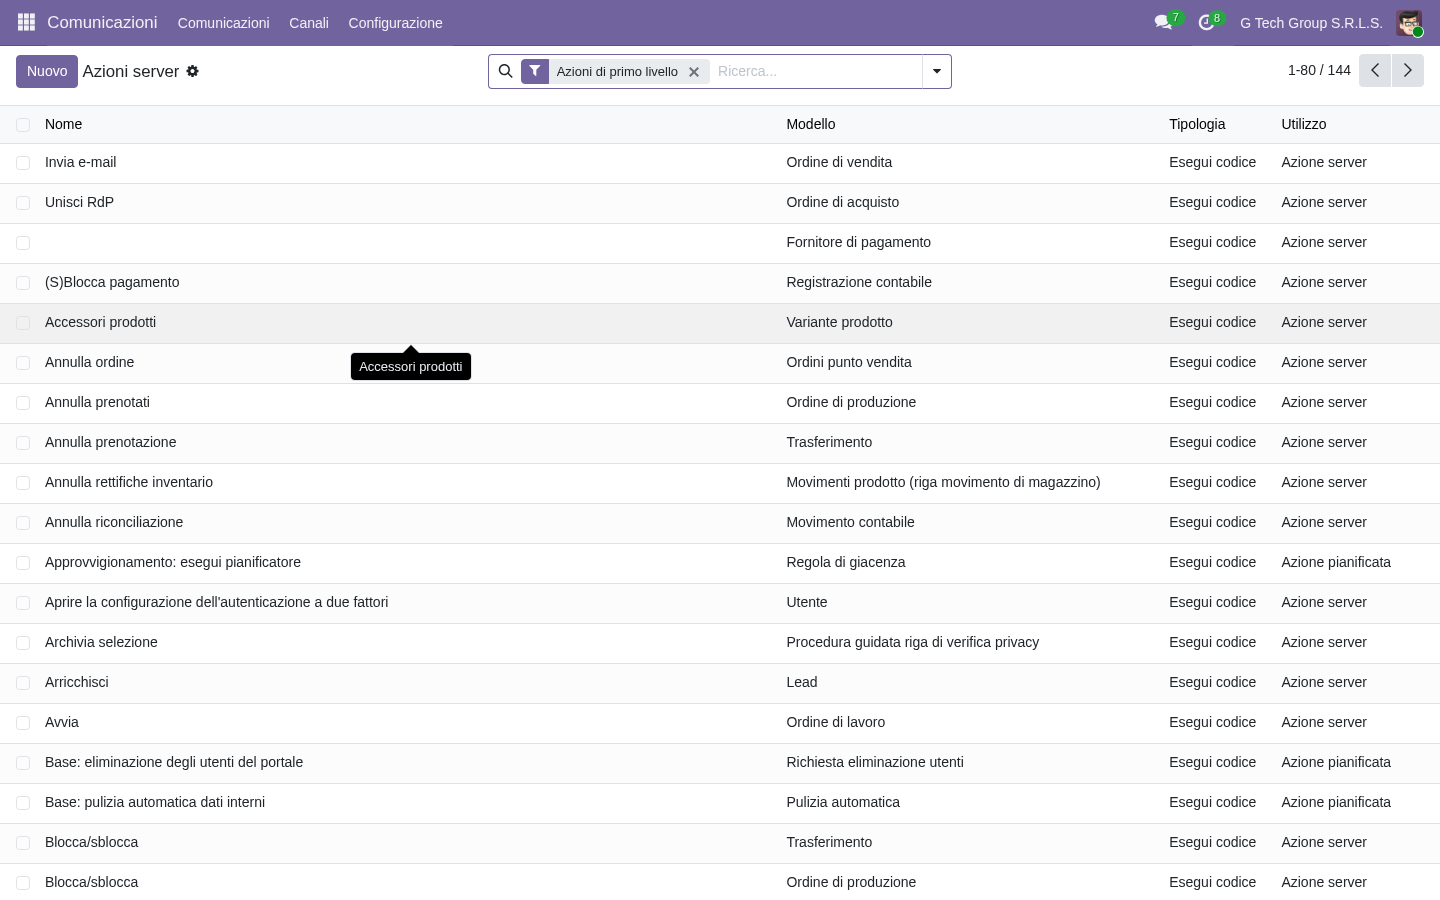Select all rows with header checkbox
The image size is (1440, 900).
[x=23, y=124]
